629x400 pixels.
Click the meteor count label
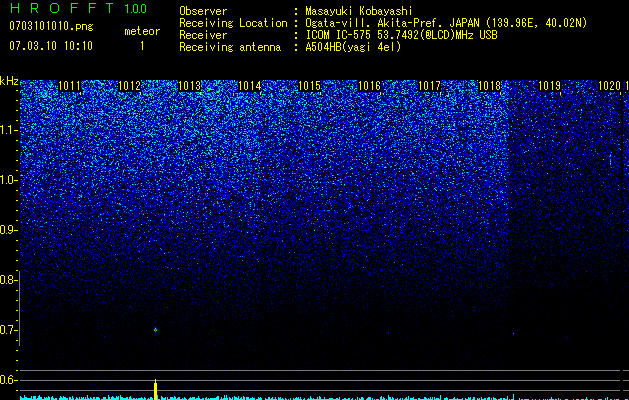(142, 31)
